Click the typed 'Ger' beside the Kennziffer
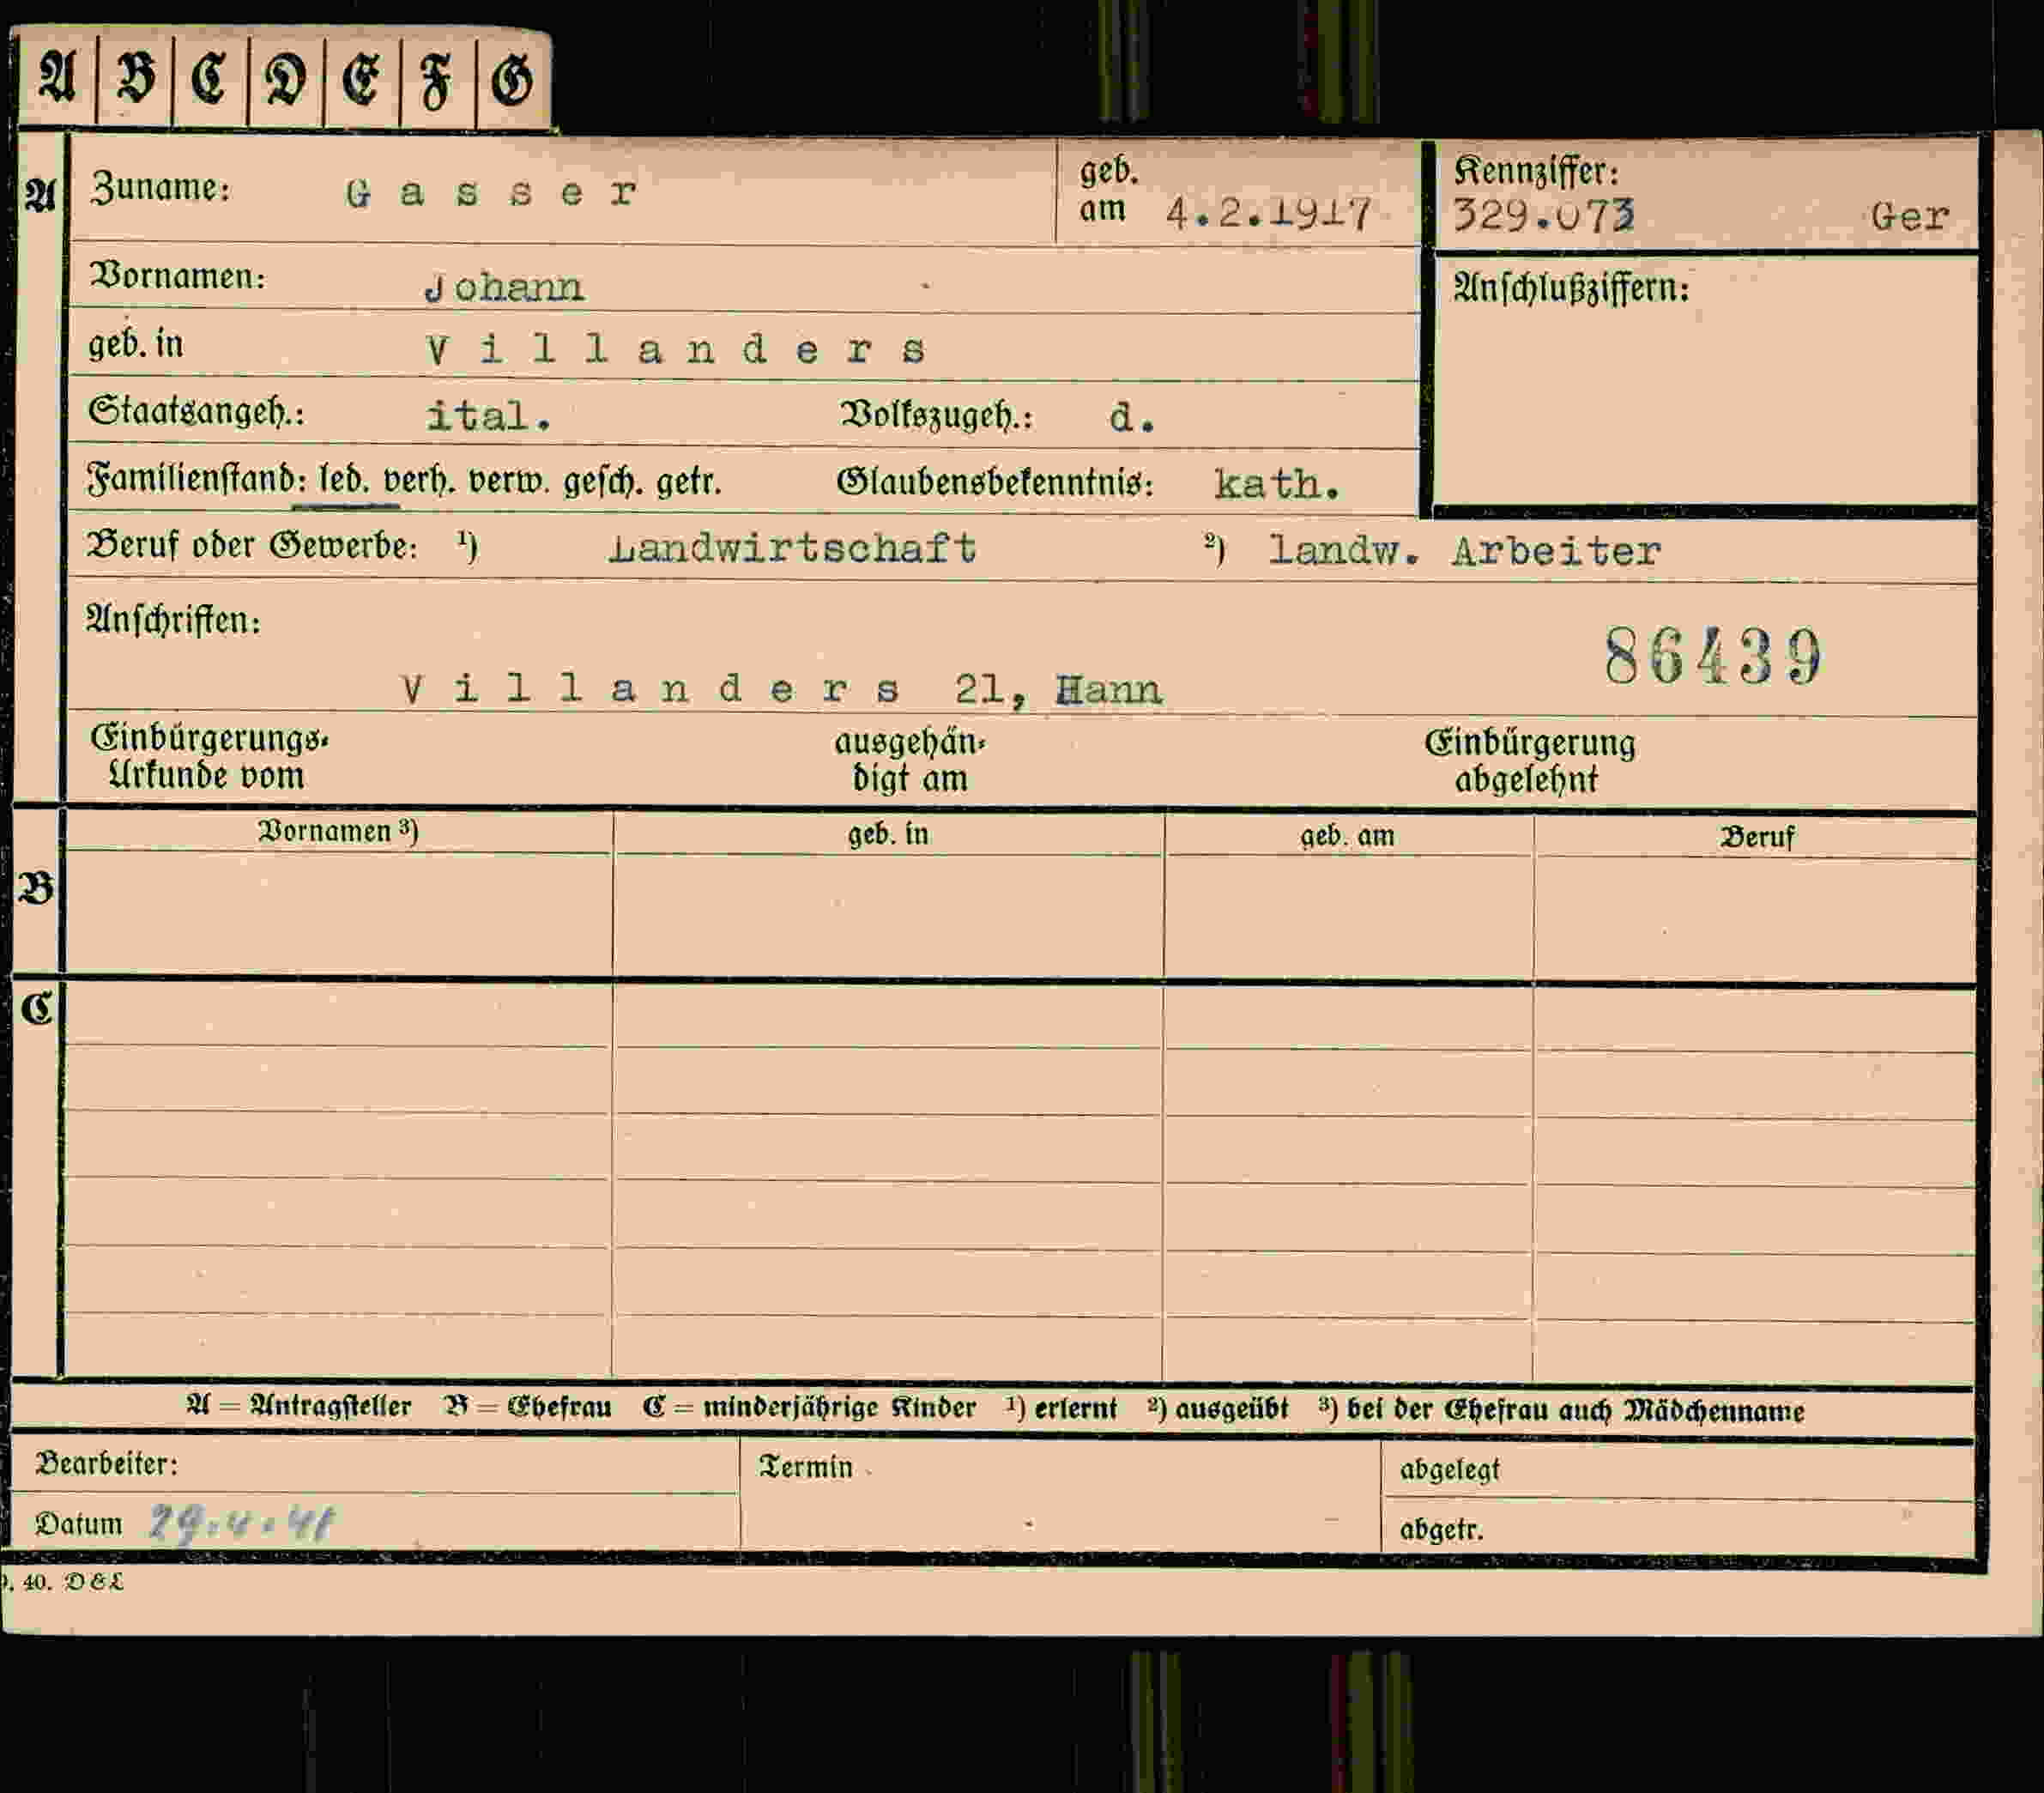 1910,216
